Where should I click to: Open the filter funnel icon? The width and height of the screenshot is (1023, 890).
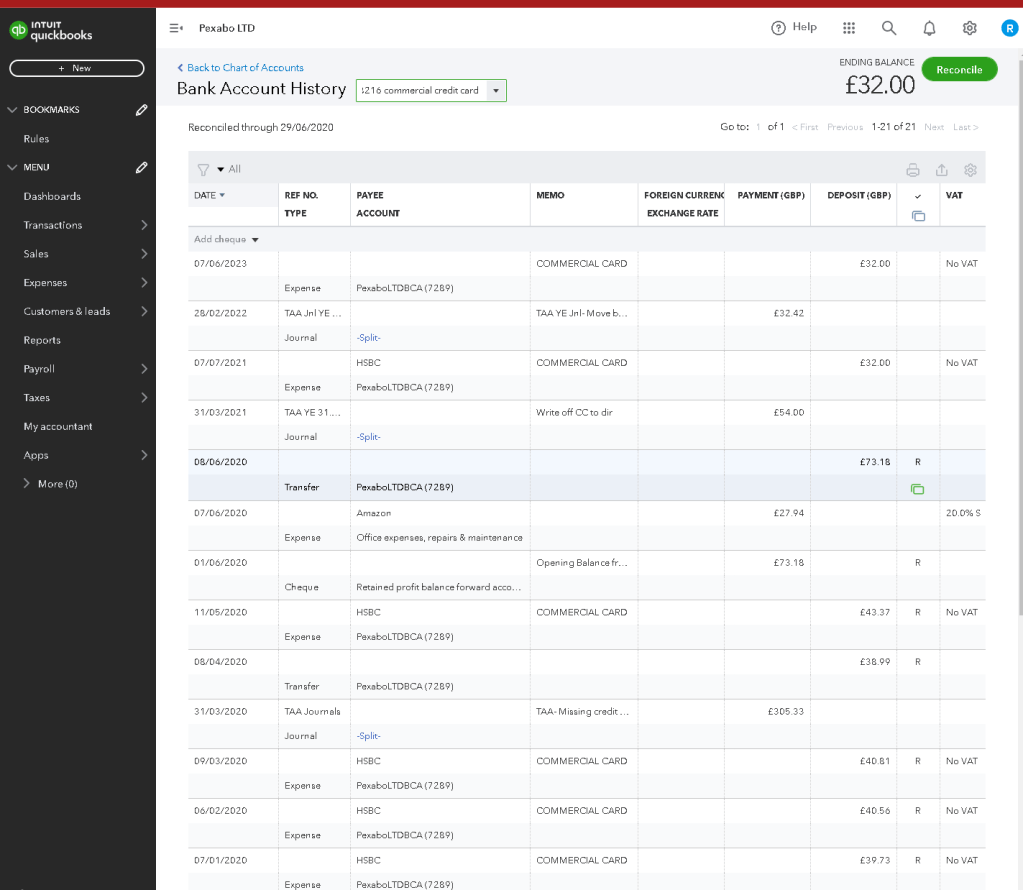203,170
